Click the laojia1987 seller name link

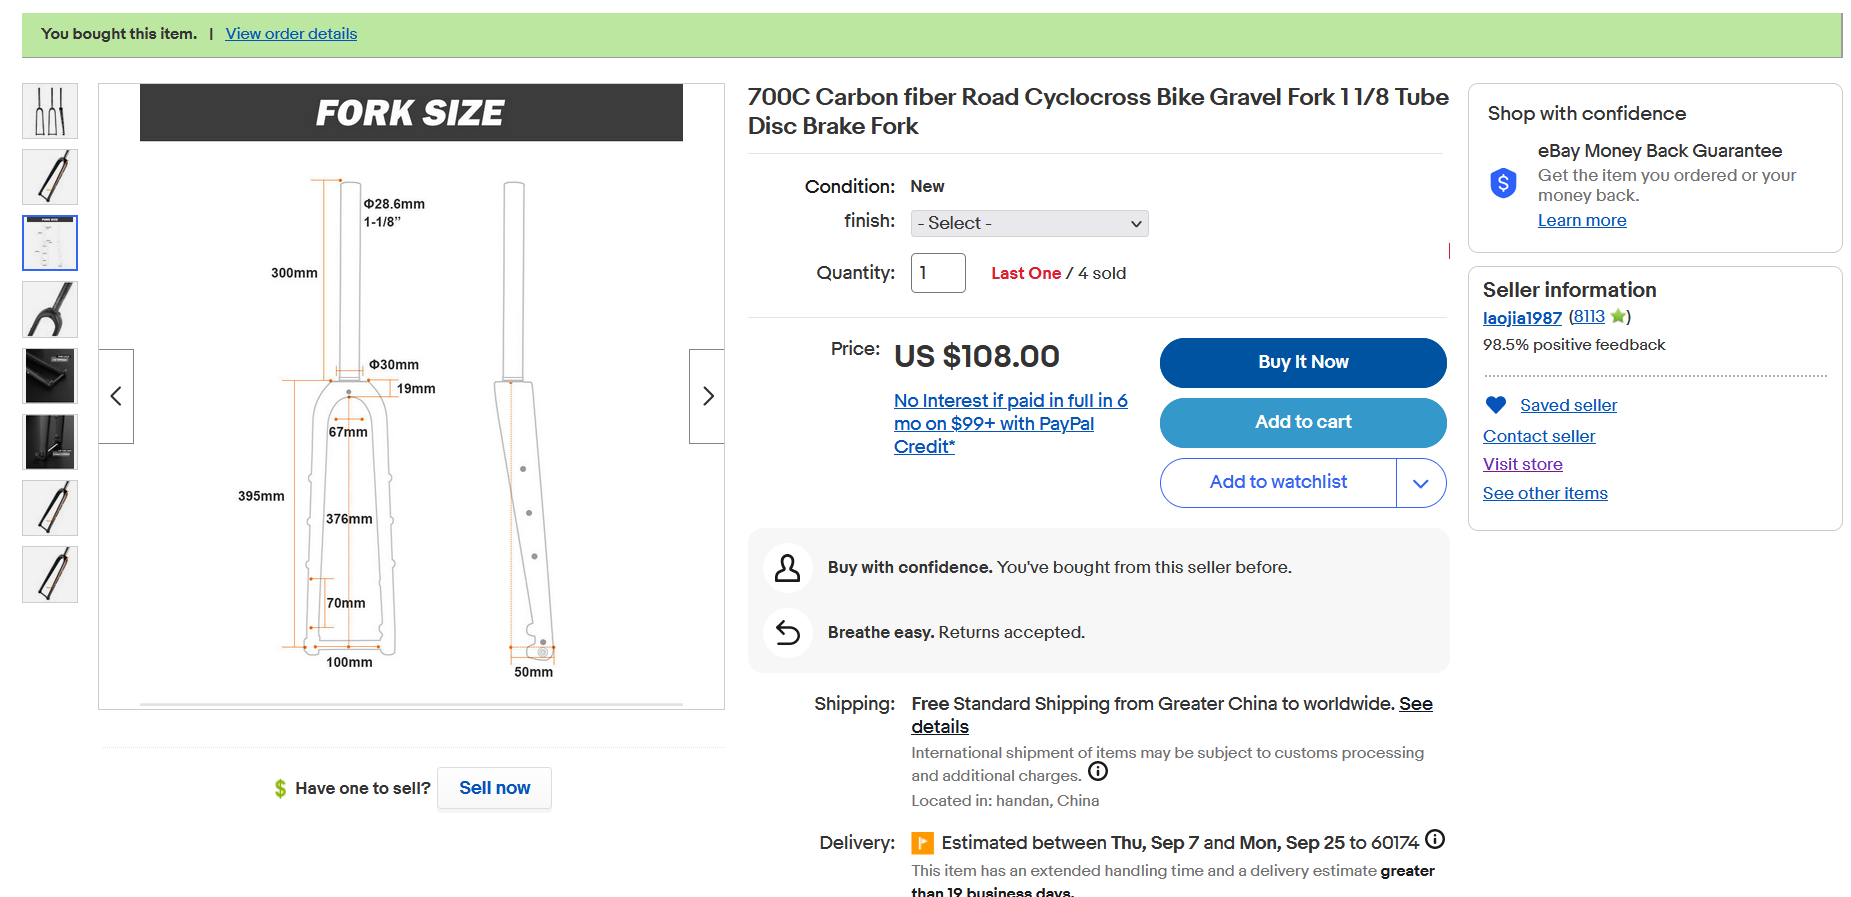click(x=1522, y=318)
